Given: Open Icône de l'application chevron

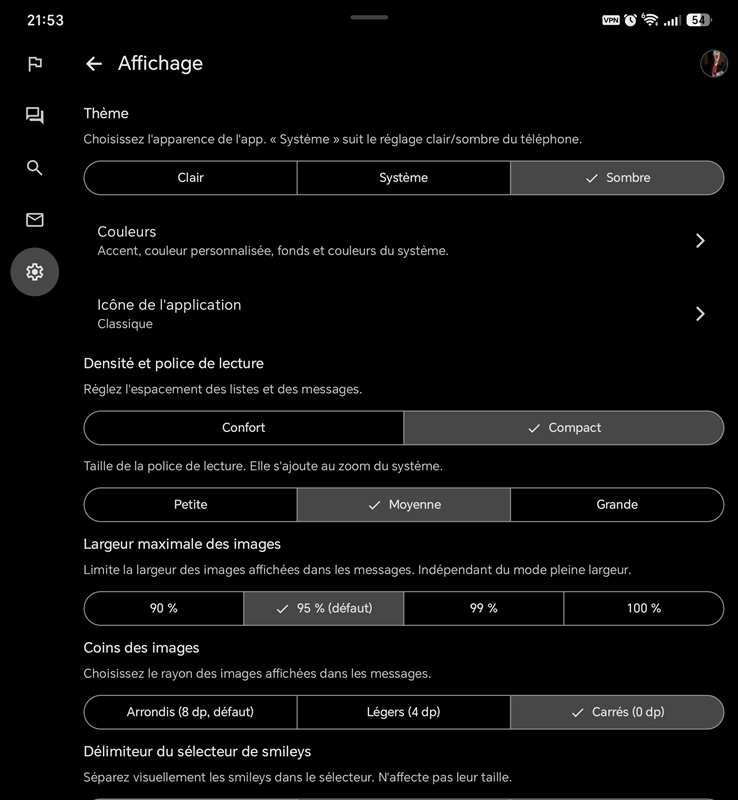Looking at the screenshot, I should tap(700, 314).
